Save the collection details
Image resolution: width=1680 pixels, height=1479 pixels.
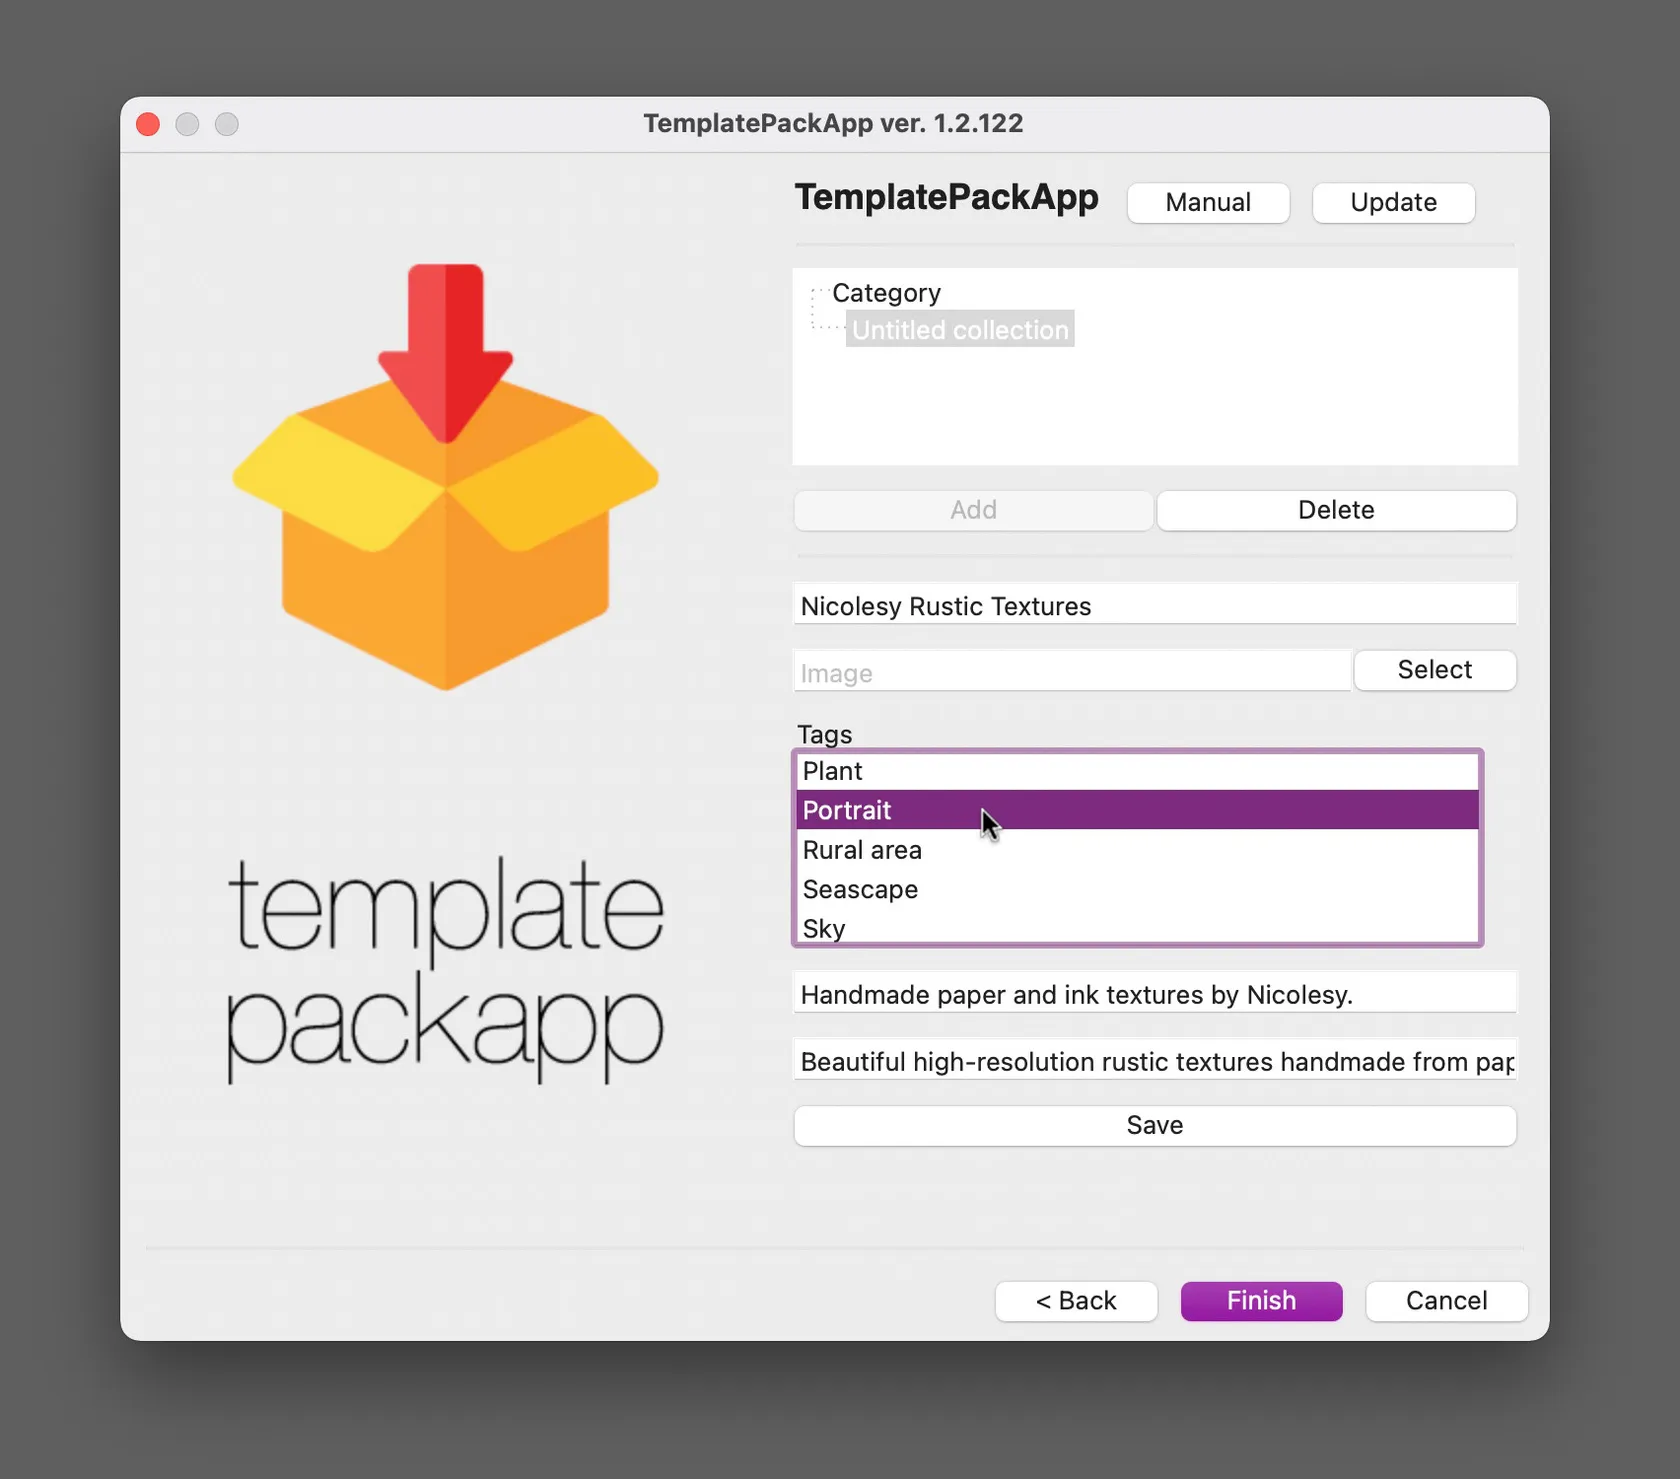1154,1126
